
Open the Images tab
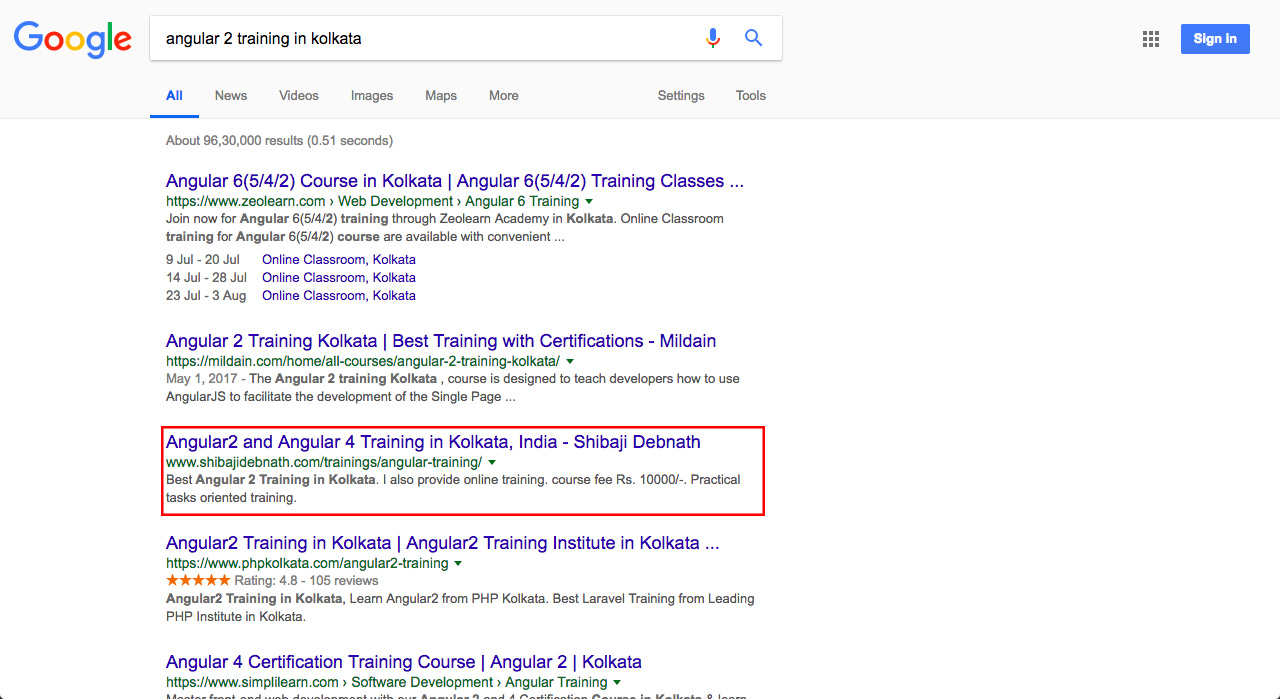pos(372,96)
